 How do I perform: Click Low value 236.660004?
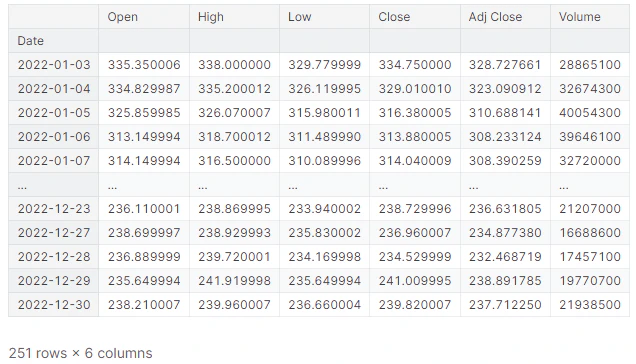click(x=324, y=304)
